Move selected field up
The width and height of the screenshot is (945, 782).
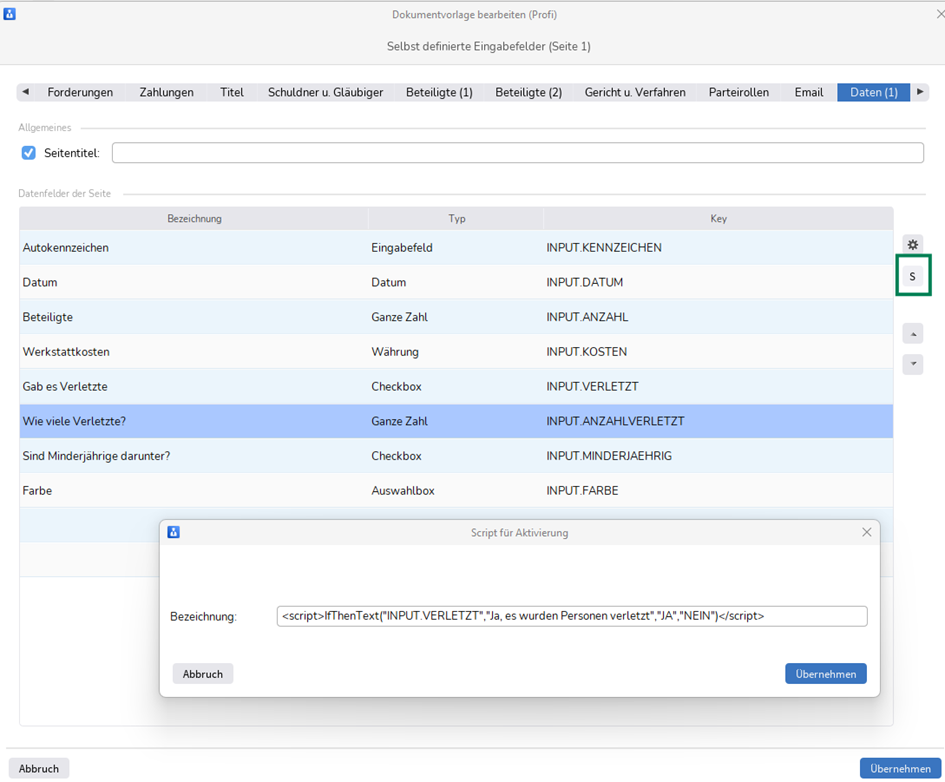(x=912, y=334)
